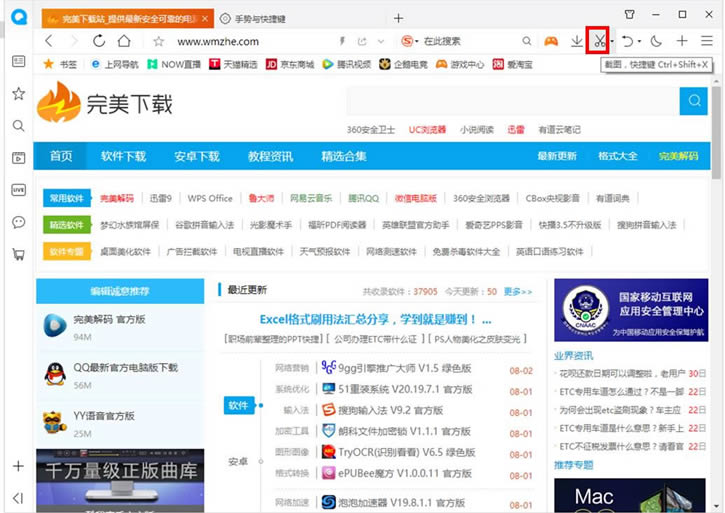Click the QQ browser logo icon

(x=19, y=17)
